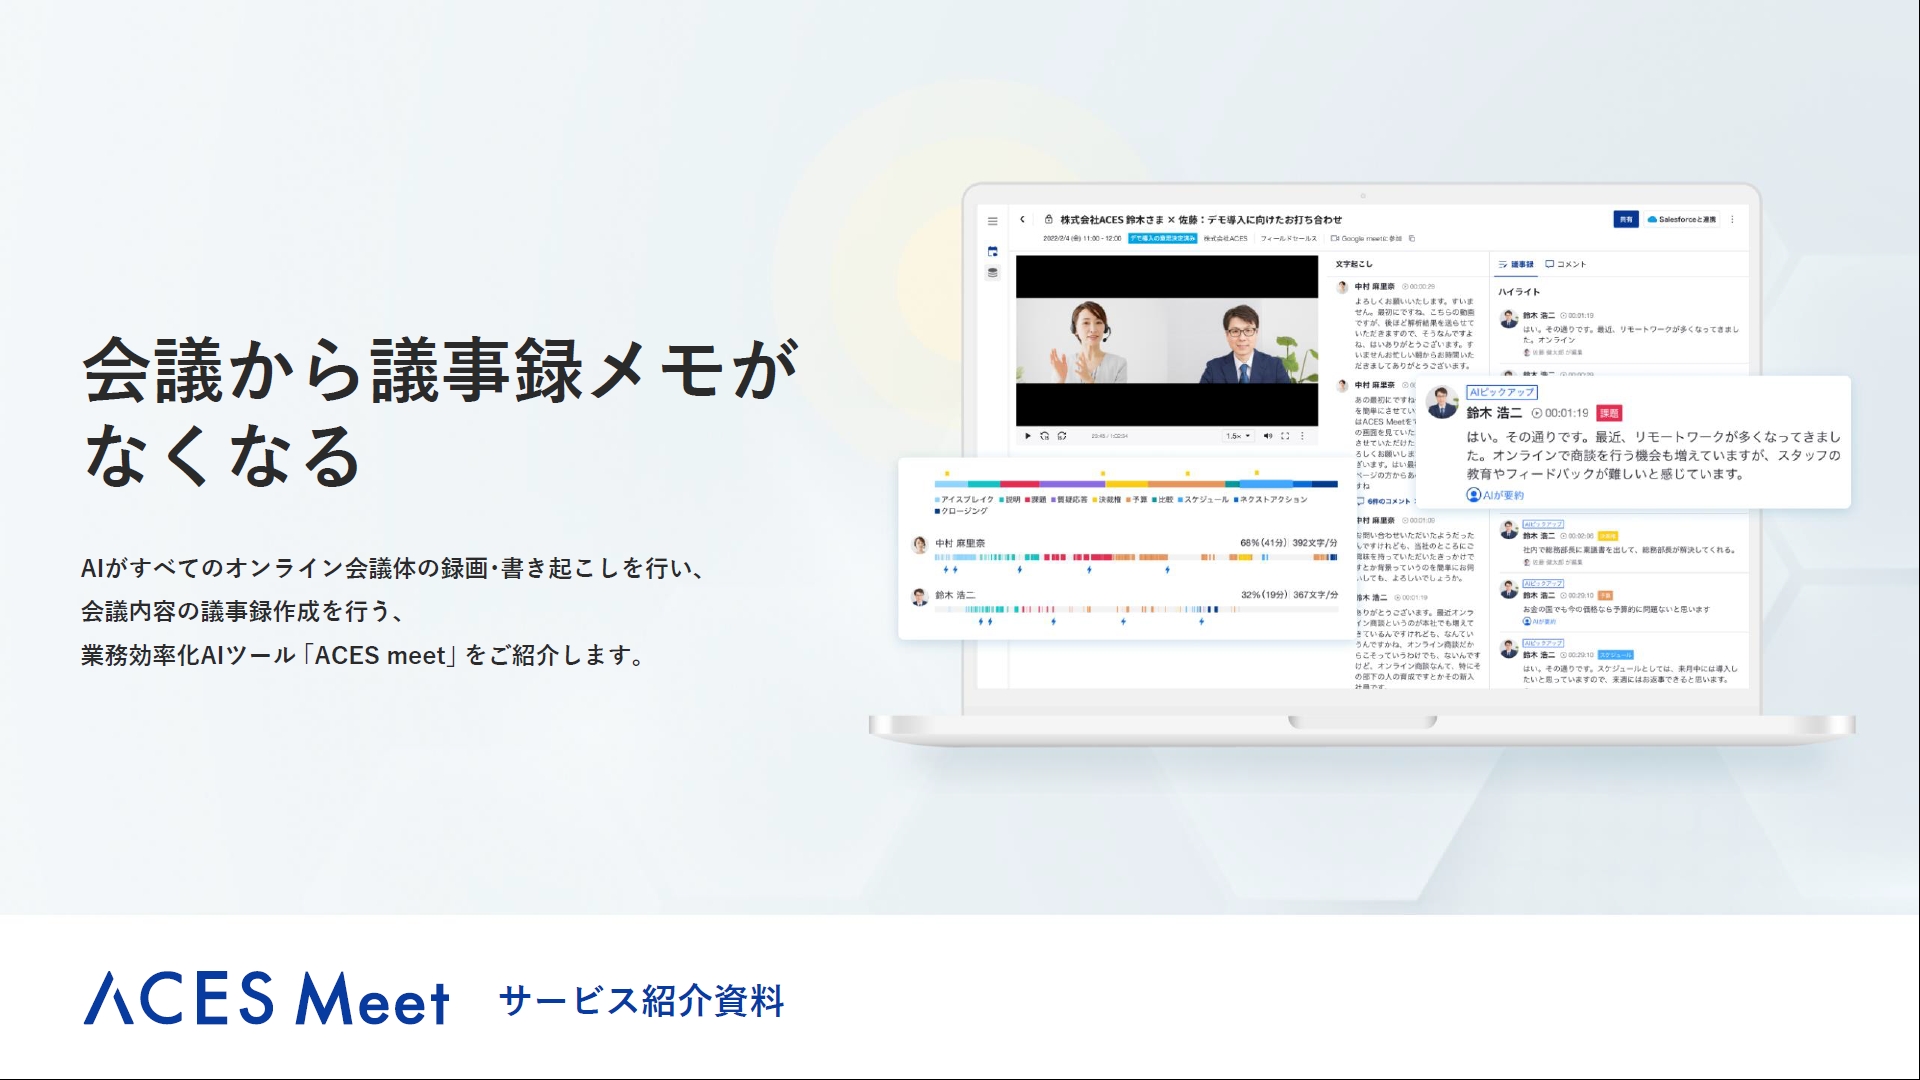Toggle fullscreen on the video player
The height and width of the screenshot is (1080, 1920).
1285,436
